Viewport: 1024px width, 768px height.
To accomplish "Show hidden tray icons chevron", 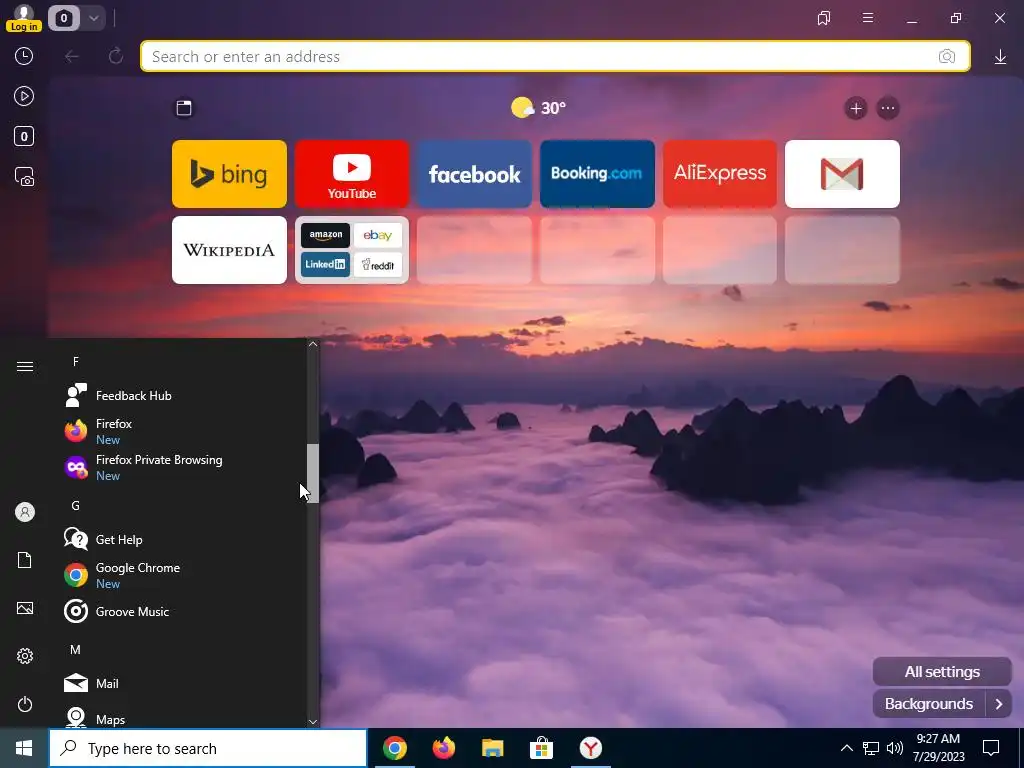I will 846,748.
